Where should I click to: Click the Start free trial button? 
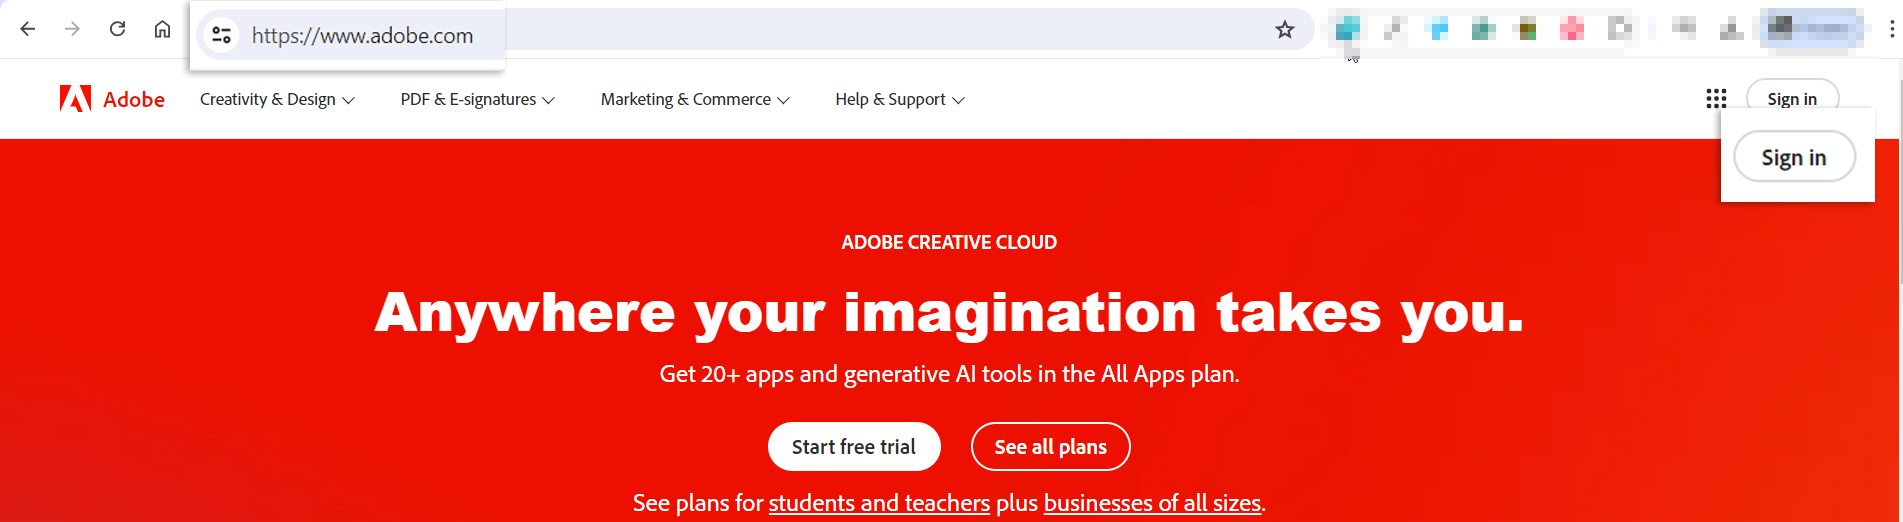(853, 447)
